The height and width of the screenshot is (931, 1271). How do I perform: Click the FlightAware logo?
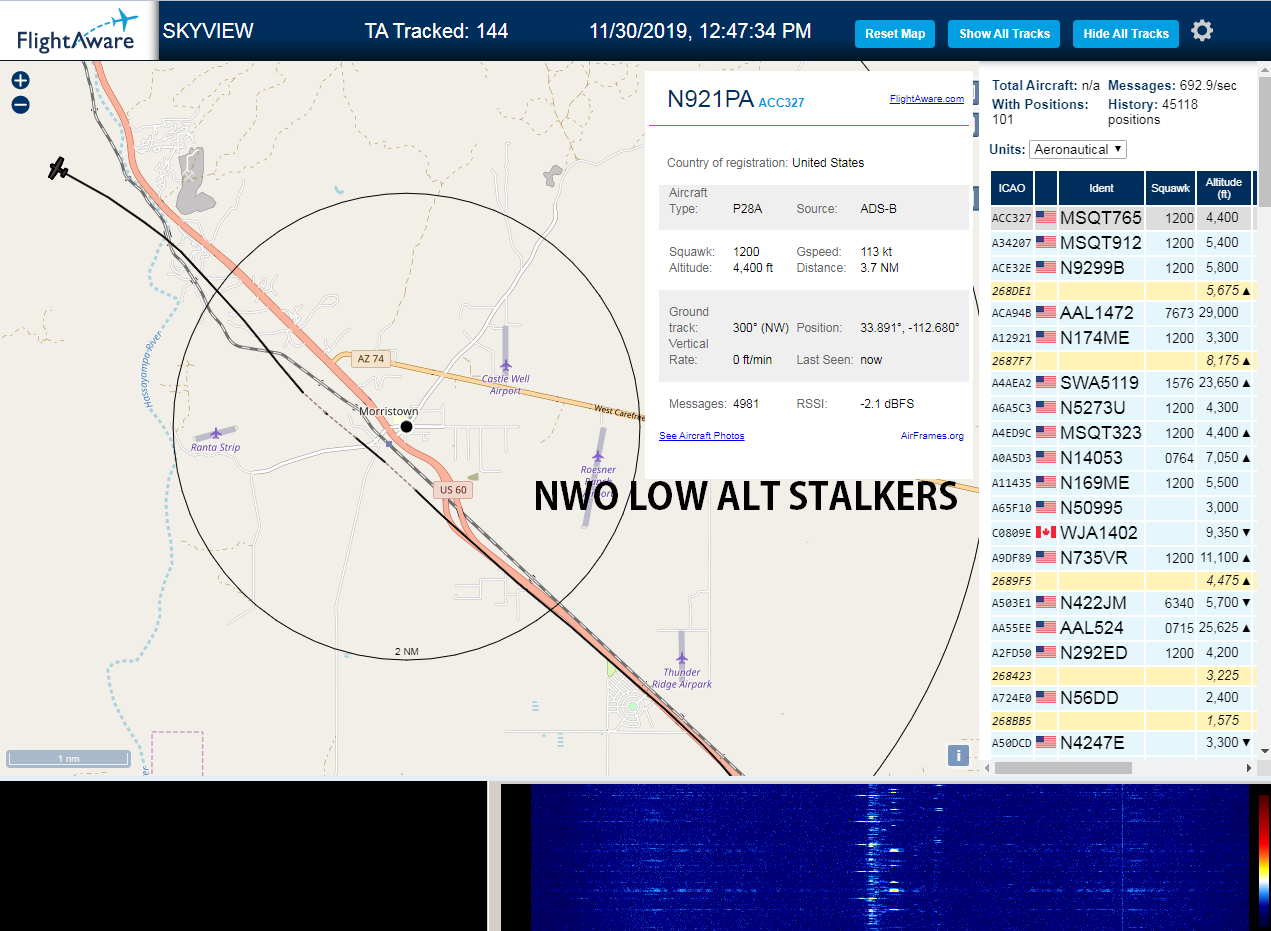pos(77,31)
